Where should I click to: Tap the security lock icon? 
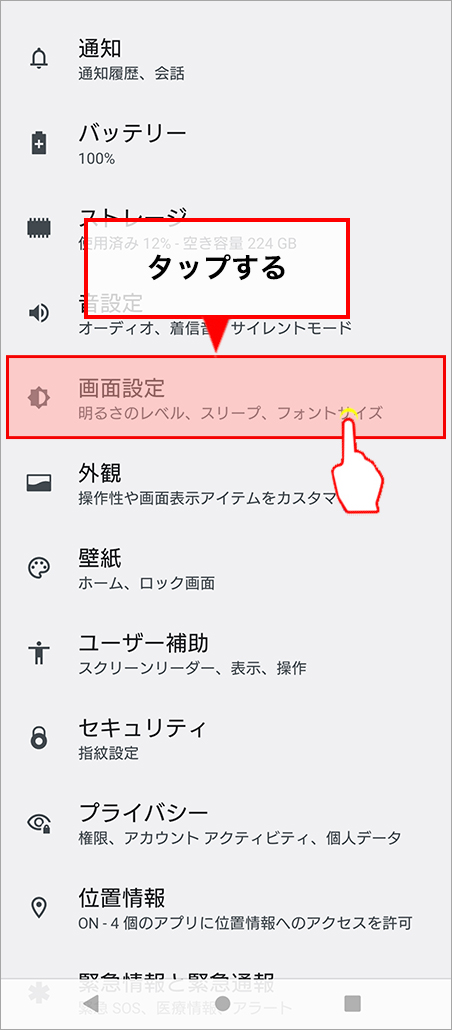(x=39, y=738)
